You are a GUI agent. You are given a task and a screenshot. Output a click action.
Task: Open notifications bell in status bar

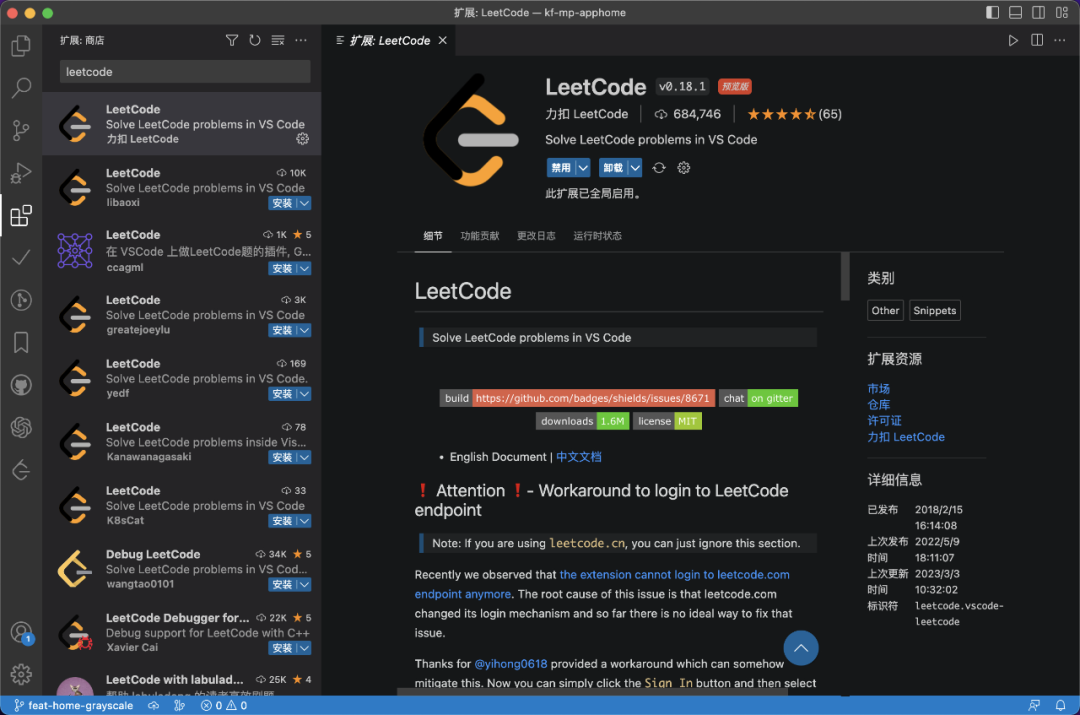pos(1060,705)
